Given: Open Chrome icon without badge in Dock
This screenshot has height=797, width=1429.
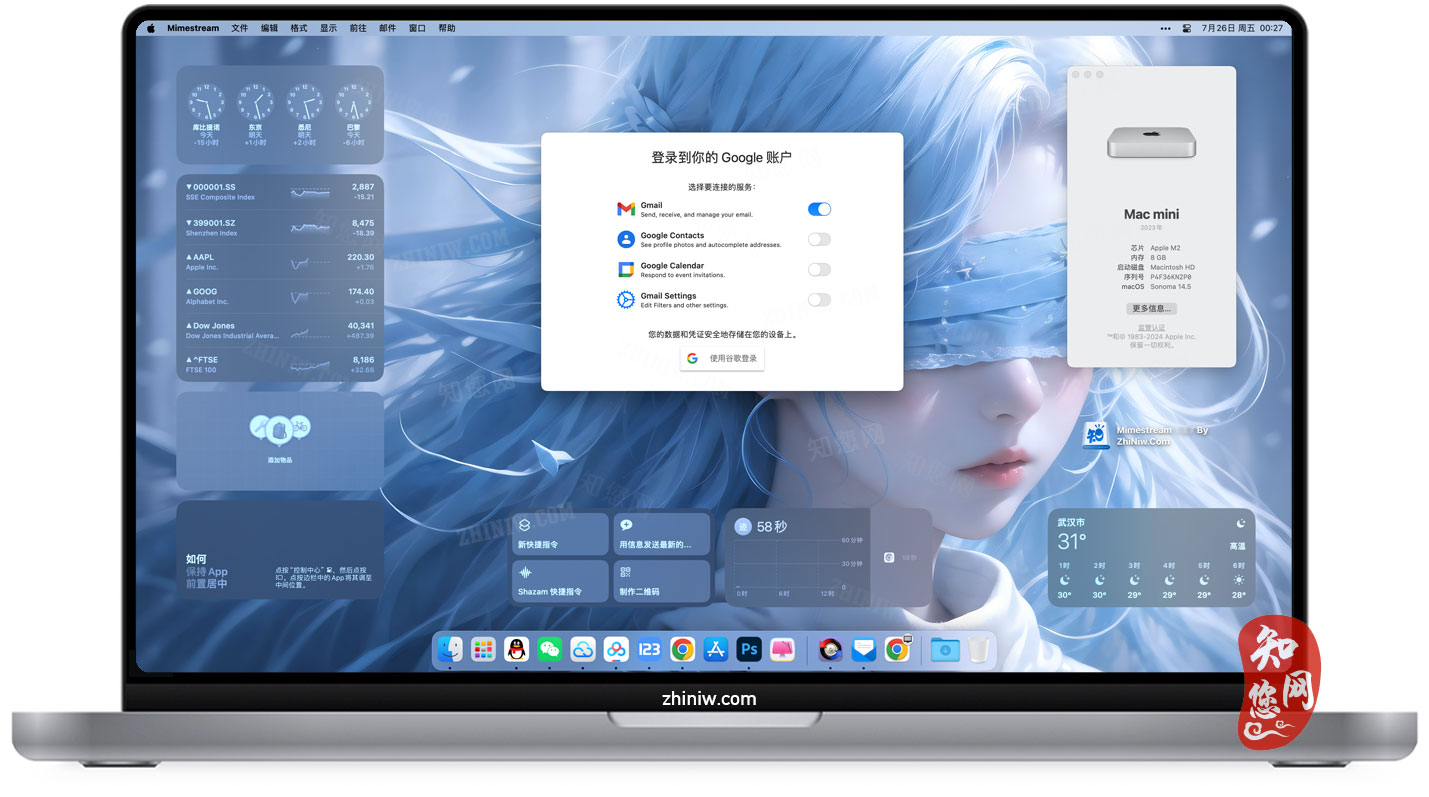Looking at the screenshot, I should [683, 649].
